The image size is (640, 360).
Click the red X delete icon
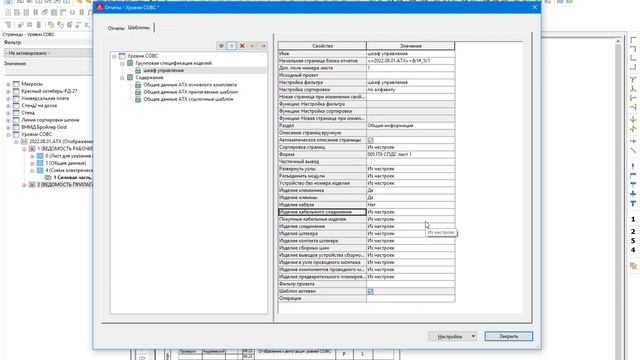pyautogui.click(x=242, y=46)
